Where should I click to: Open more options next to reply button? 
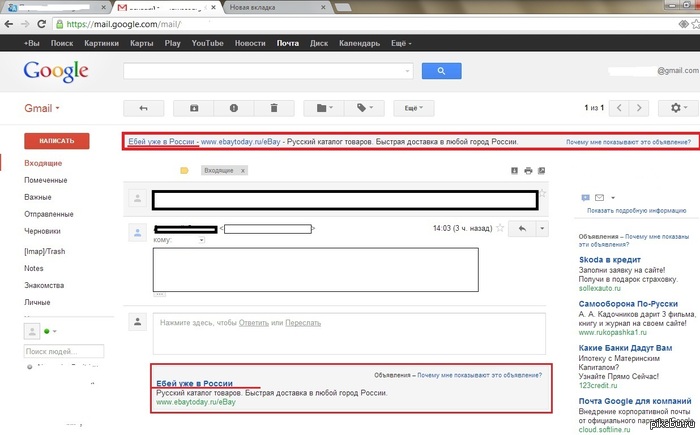tap(542, 229)
